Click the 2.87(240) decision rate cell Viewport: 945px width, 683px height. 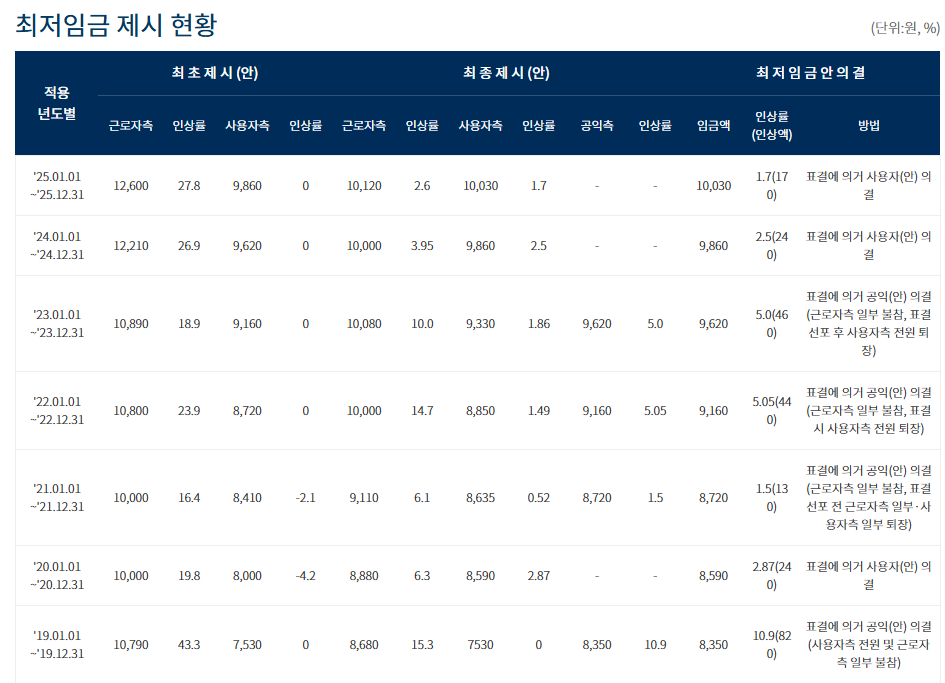tap(771, 576)
